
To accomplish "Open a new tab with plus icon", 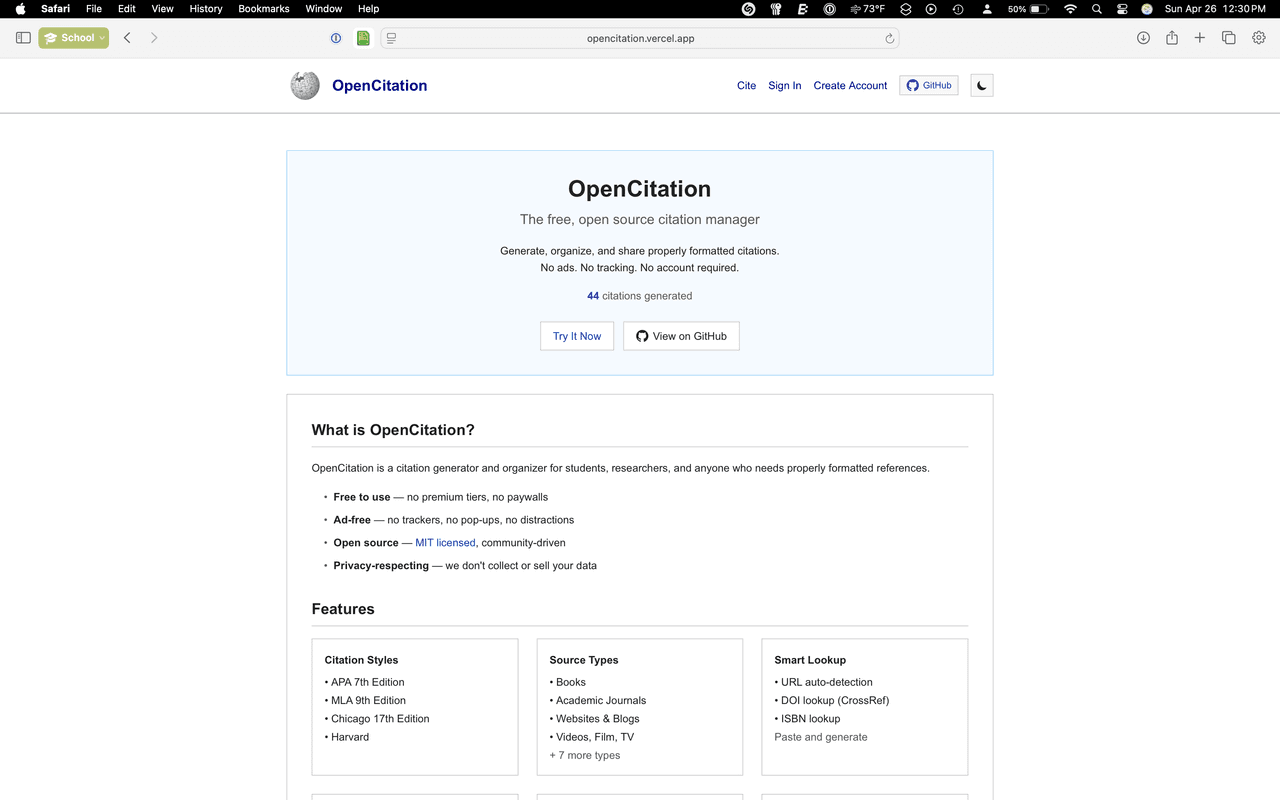I will (1200, 38).
